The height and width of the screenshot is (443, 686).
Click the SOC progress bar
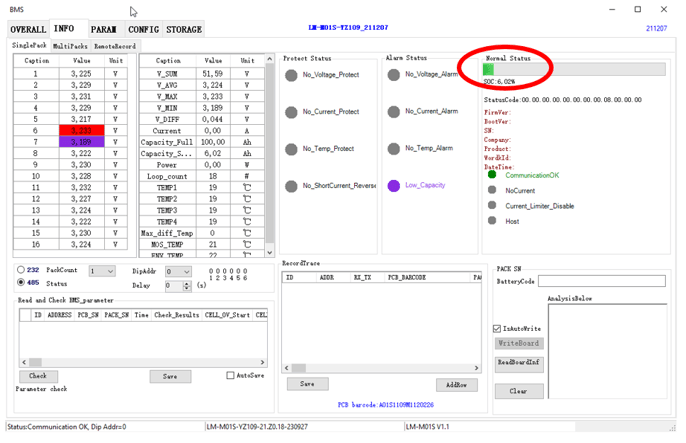point(574,70)
